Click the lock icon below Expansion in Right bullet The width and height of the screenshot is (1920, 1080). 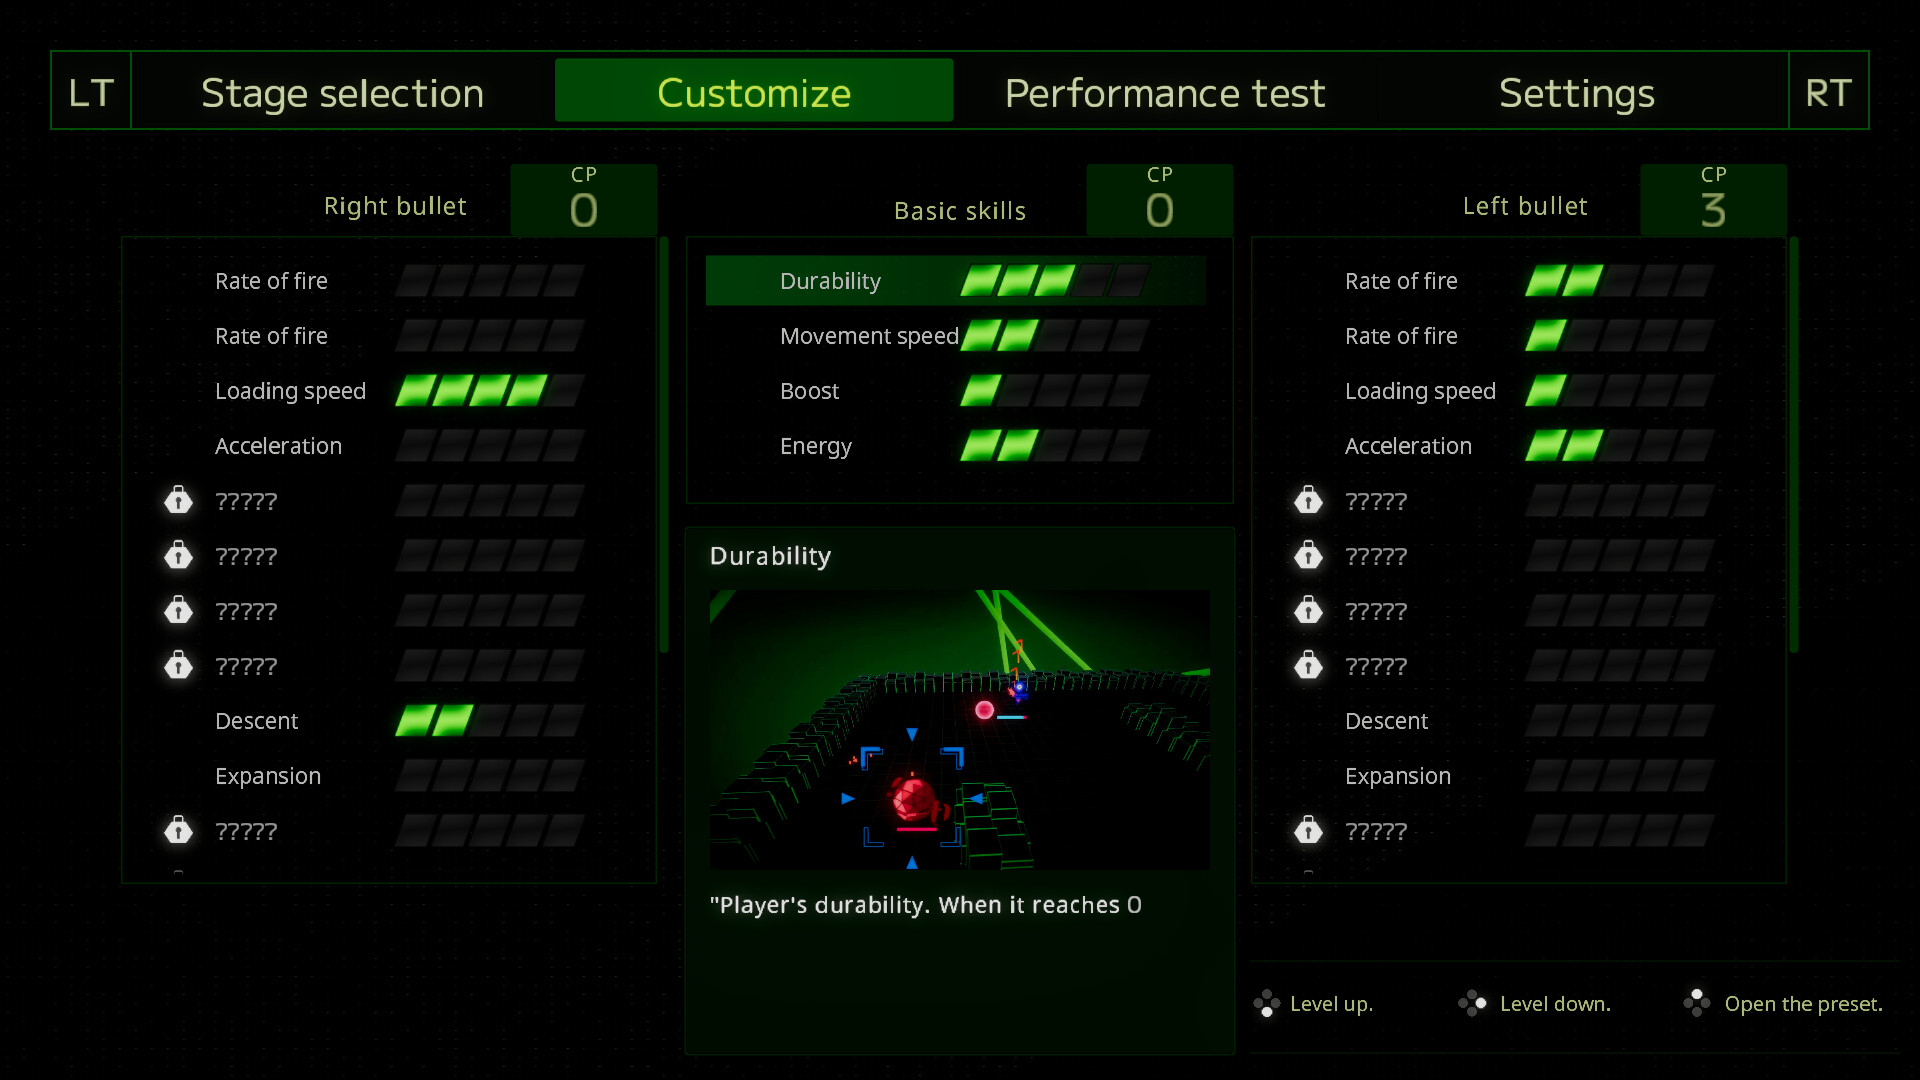click(x=178, y=830)
